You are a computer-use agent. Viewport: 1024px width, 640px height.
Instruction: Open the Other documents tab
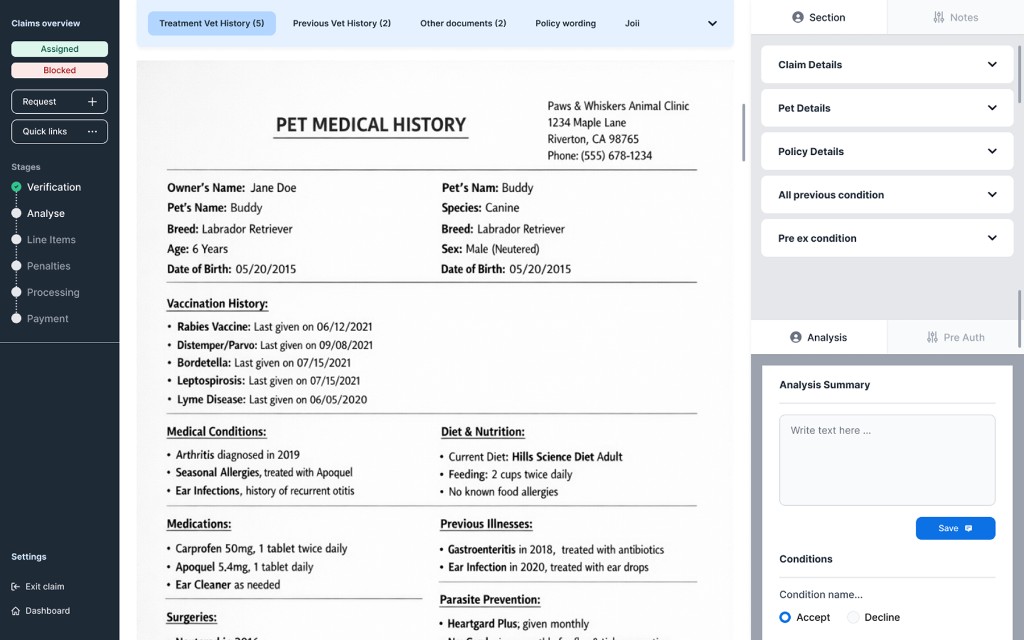(463, 24)
